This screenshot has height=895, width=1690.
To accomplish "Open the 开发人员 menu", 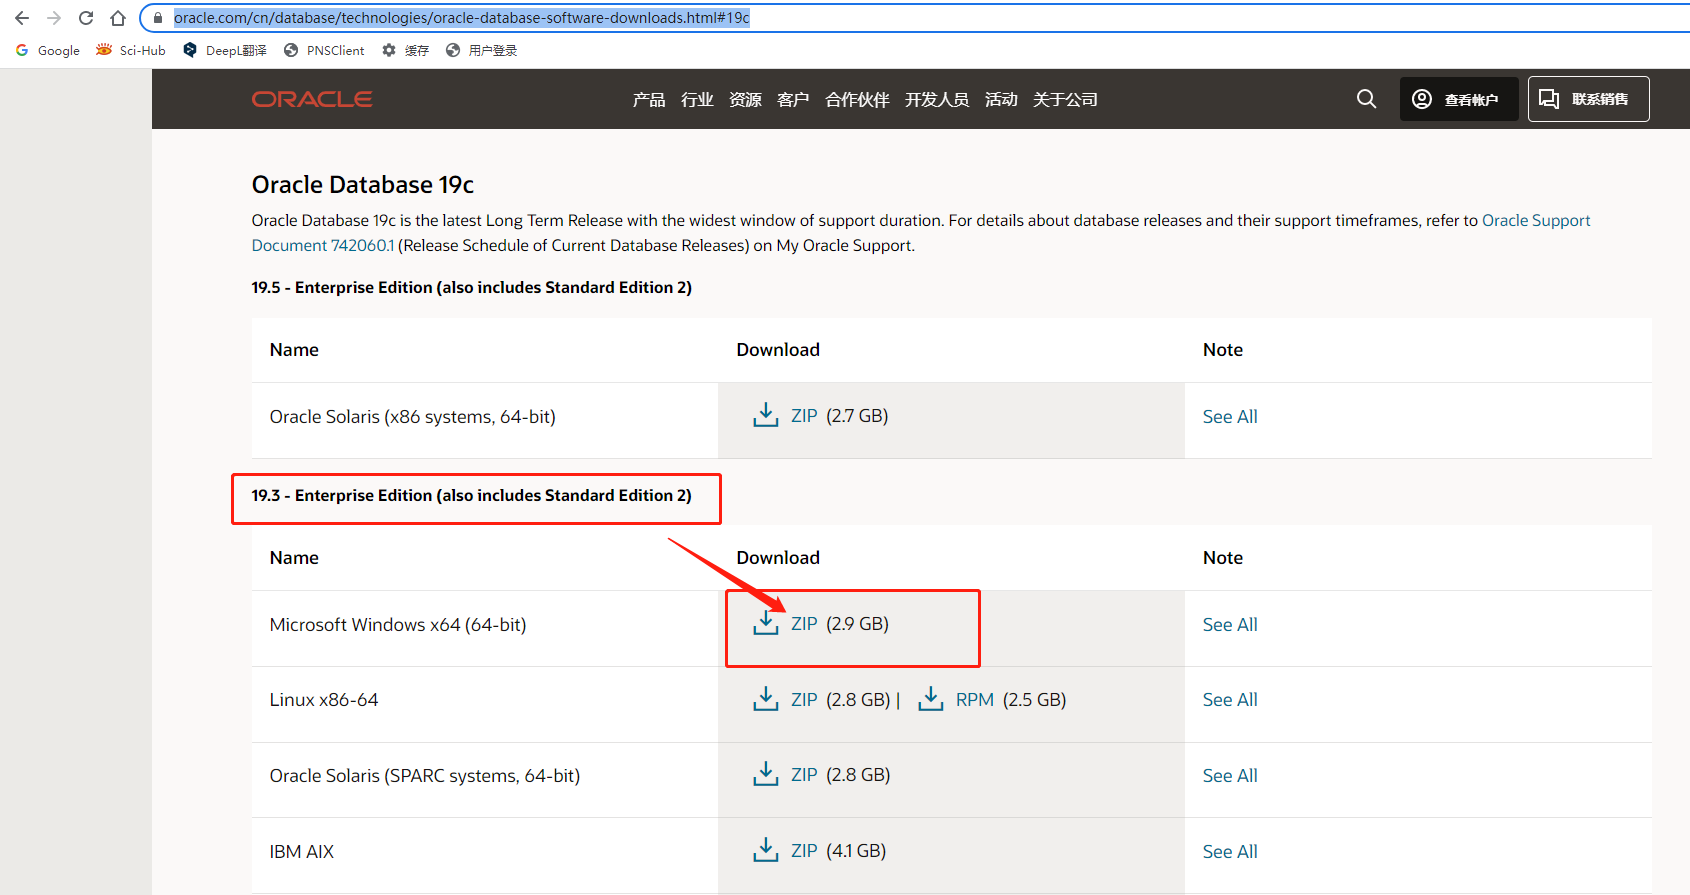I will tap(937, 99).
